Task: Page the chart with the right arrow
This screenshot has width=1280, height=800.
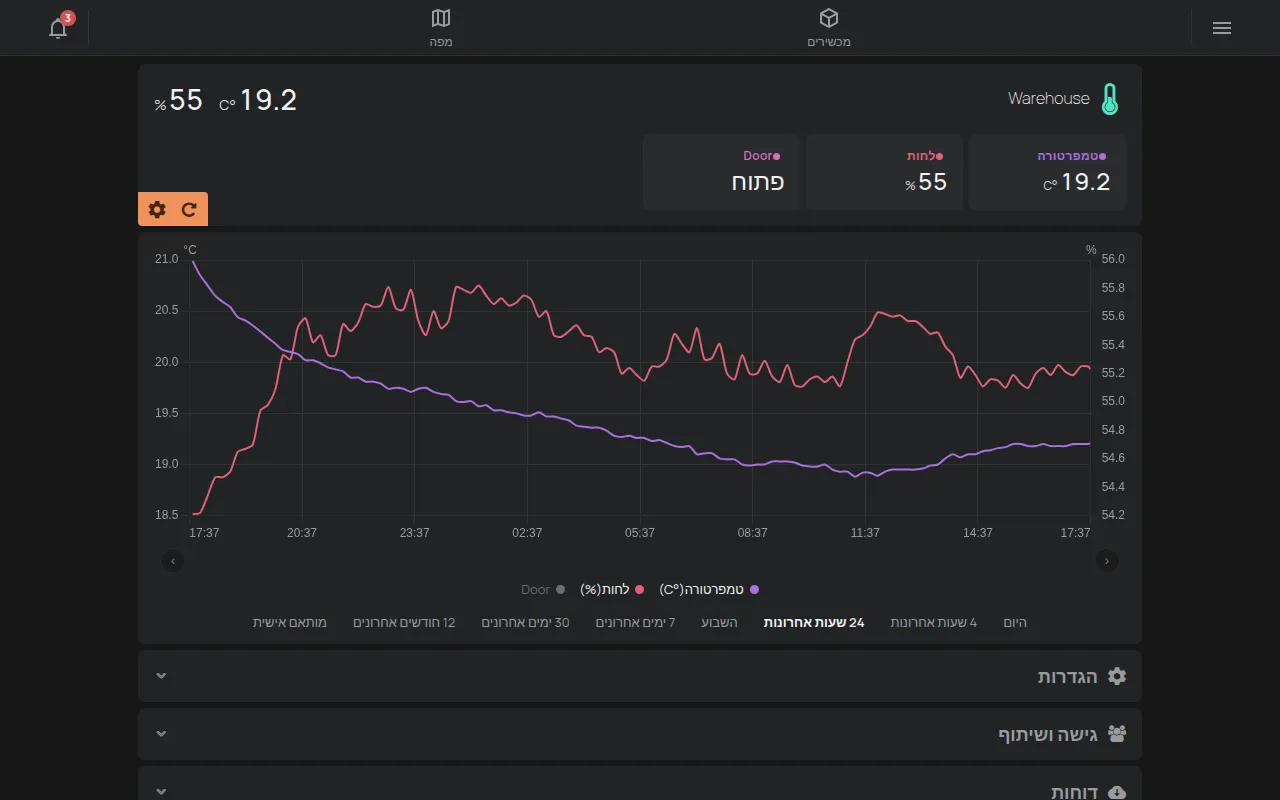Action: 1107,561
